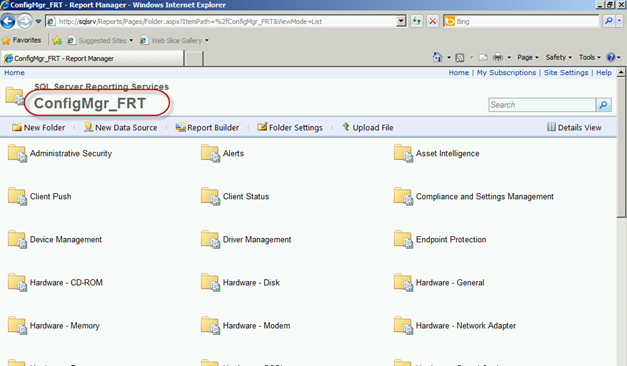The height and width of the screenshot is (366, 627).
Task: Click the Print toolbar icon
Action: 498,58
